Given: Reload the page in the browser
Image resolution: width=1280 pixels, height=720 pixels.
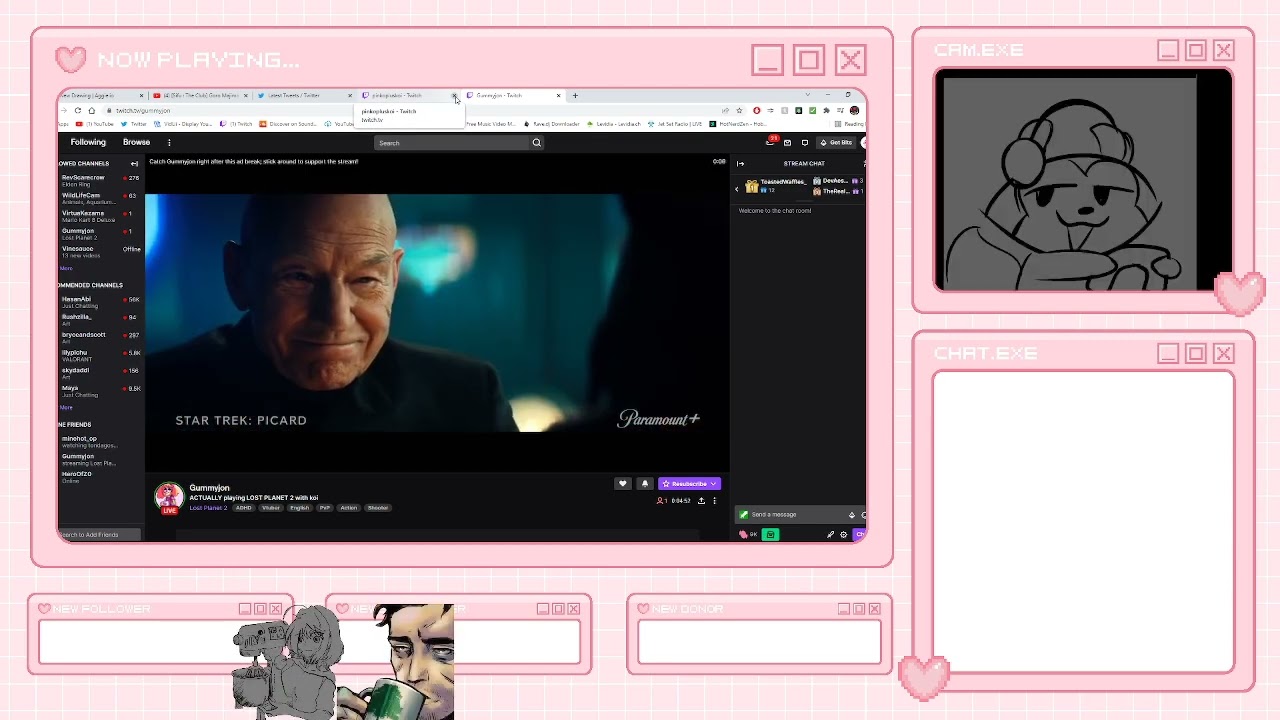Looking at the screenshot, I should coord(78,110).
